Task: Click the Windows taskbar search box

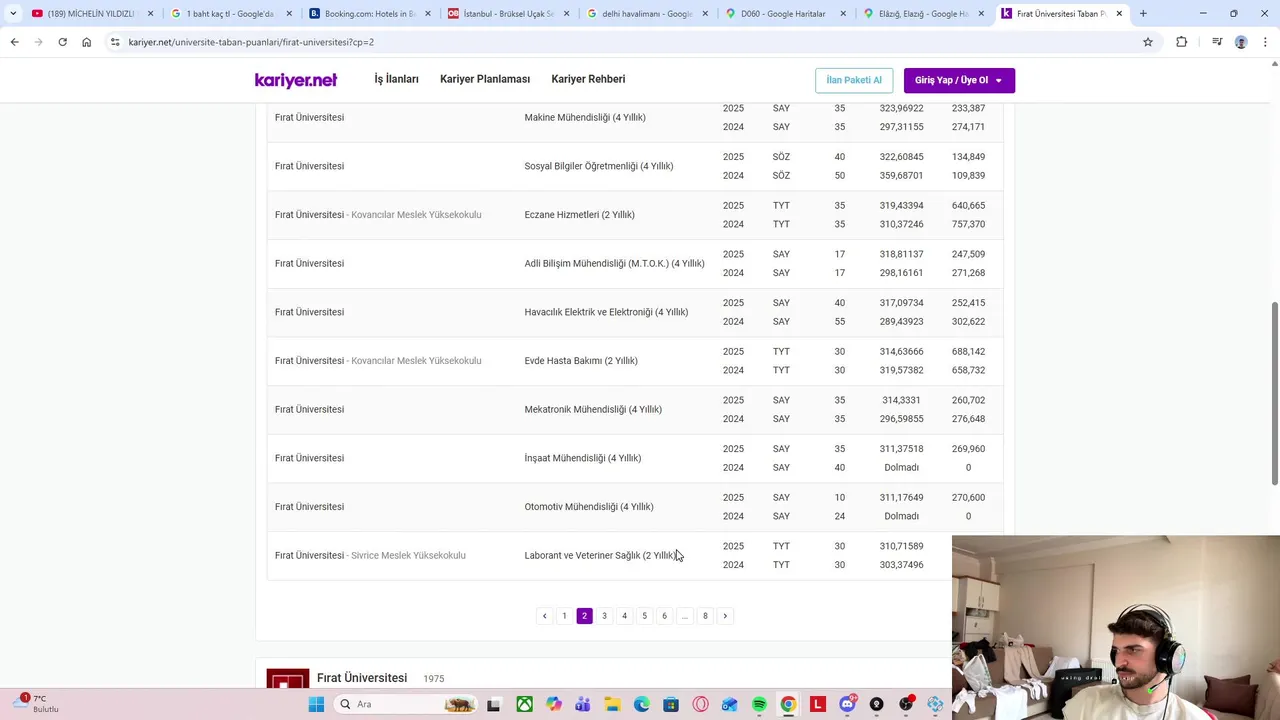Action: 404,704
